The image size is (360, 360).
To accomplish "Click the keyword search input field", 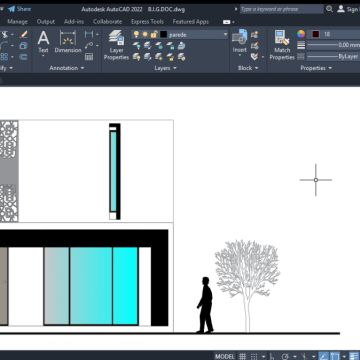I will point(282,9).
